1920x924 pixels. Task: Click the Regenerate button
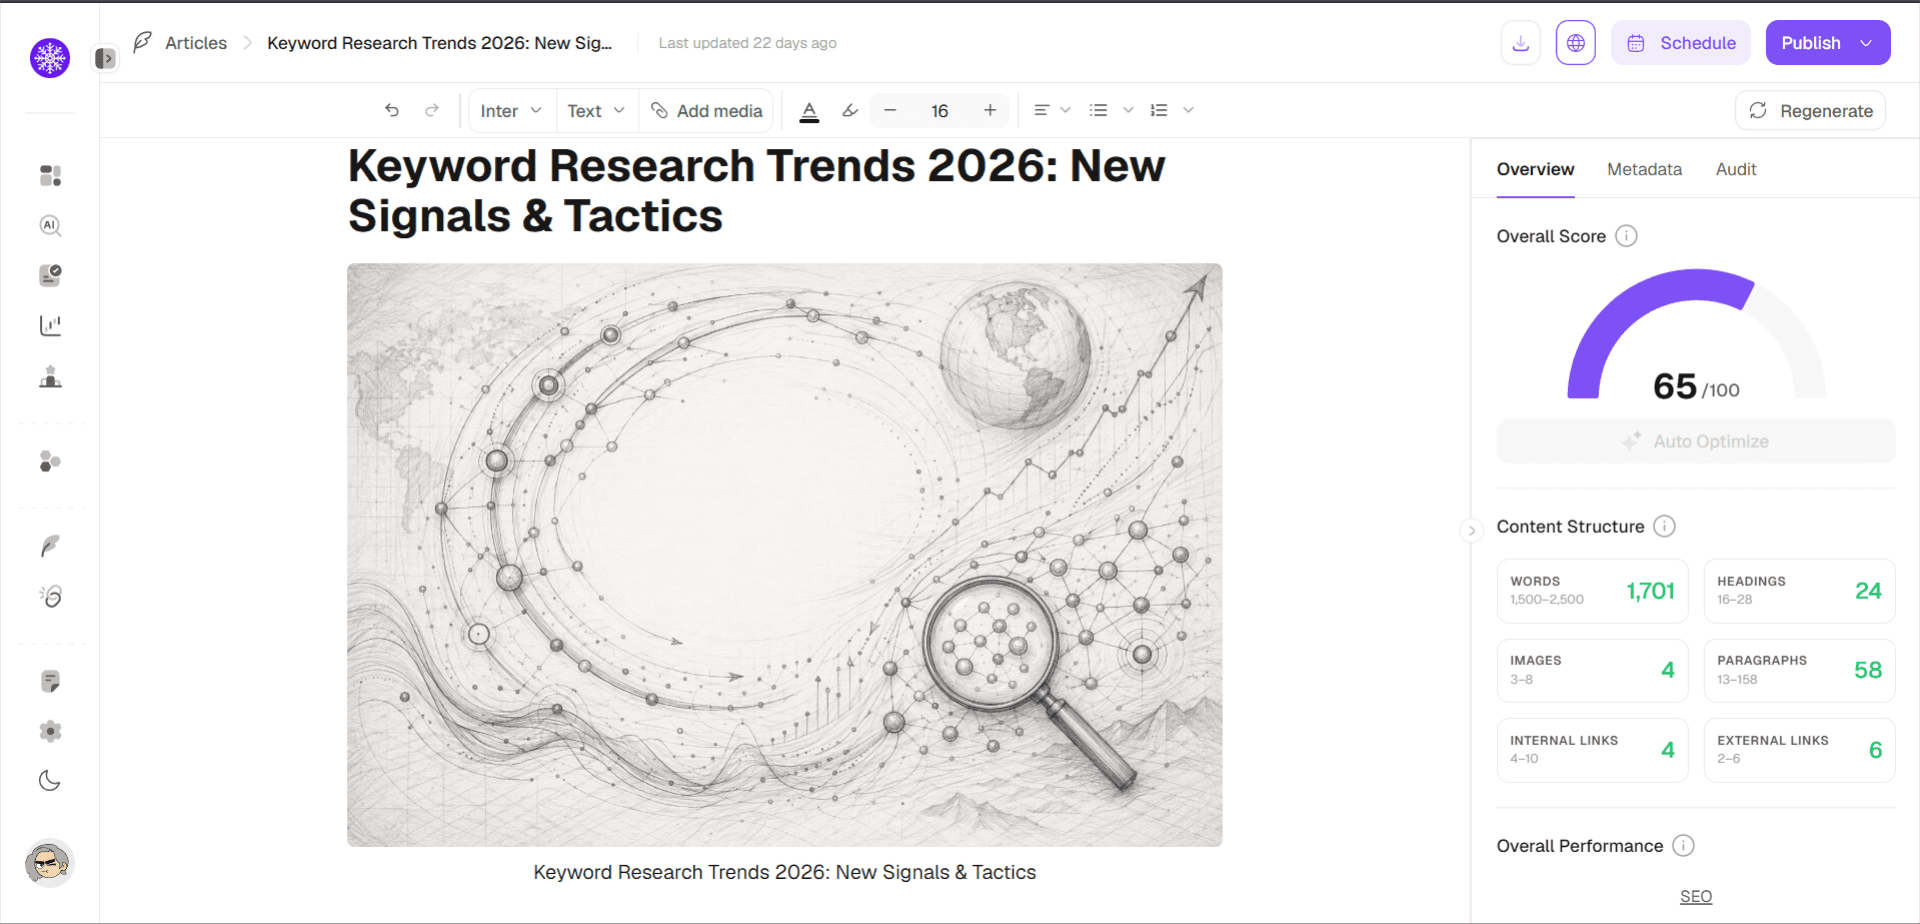1810,111
